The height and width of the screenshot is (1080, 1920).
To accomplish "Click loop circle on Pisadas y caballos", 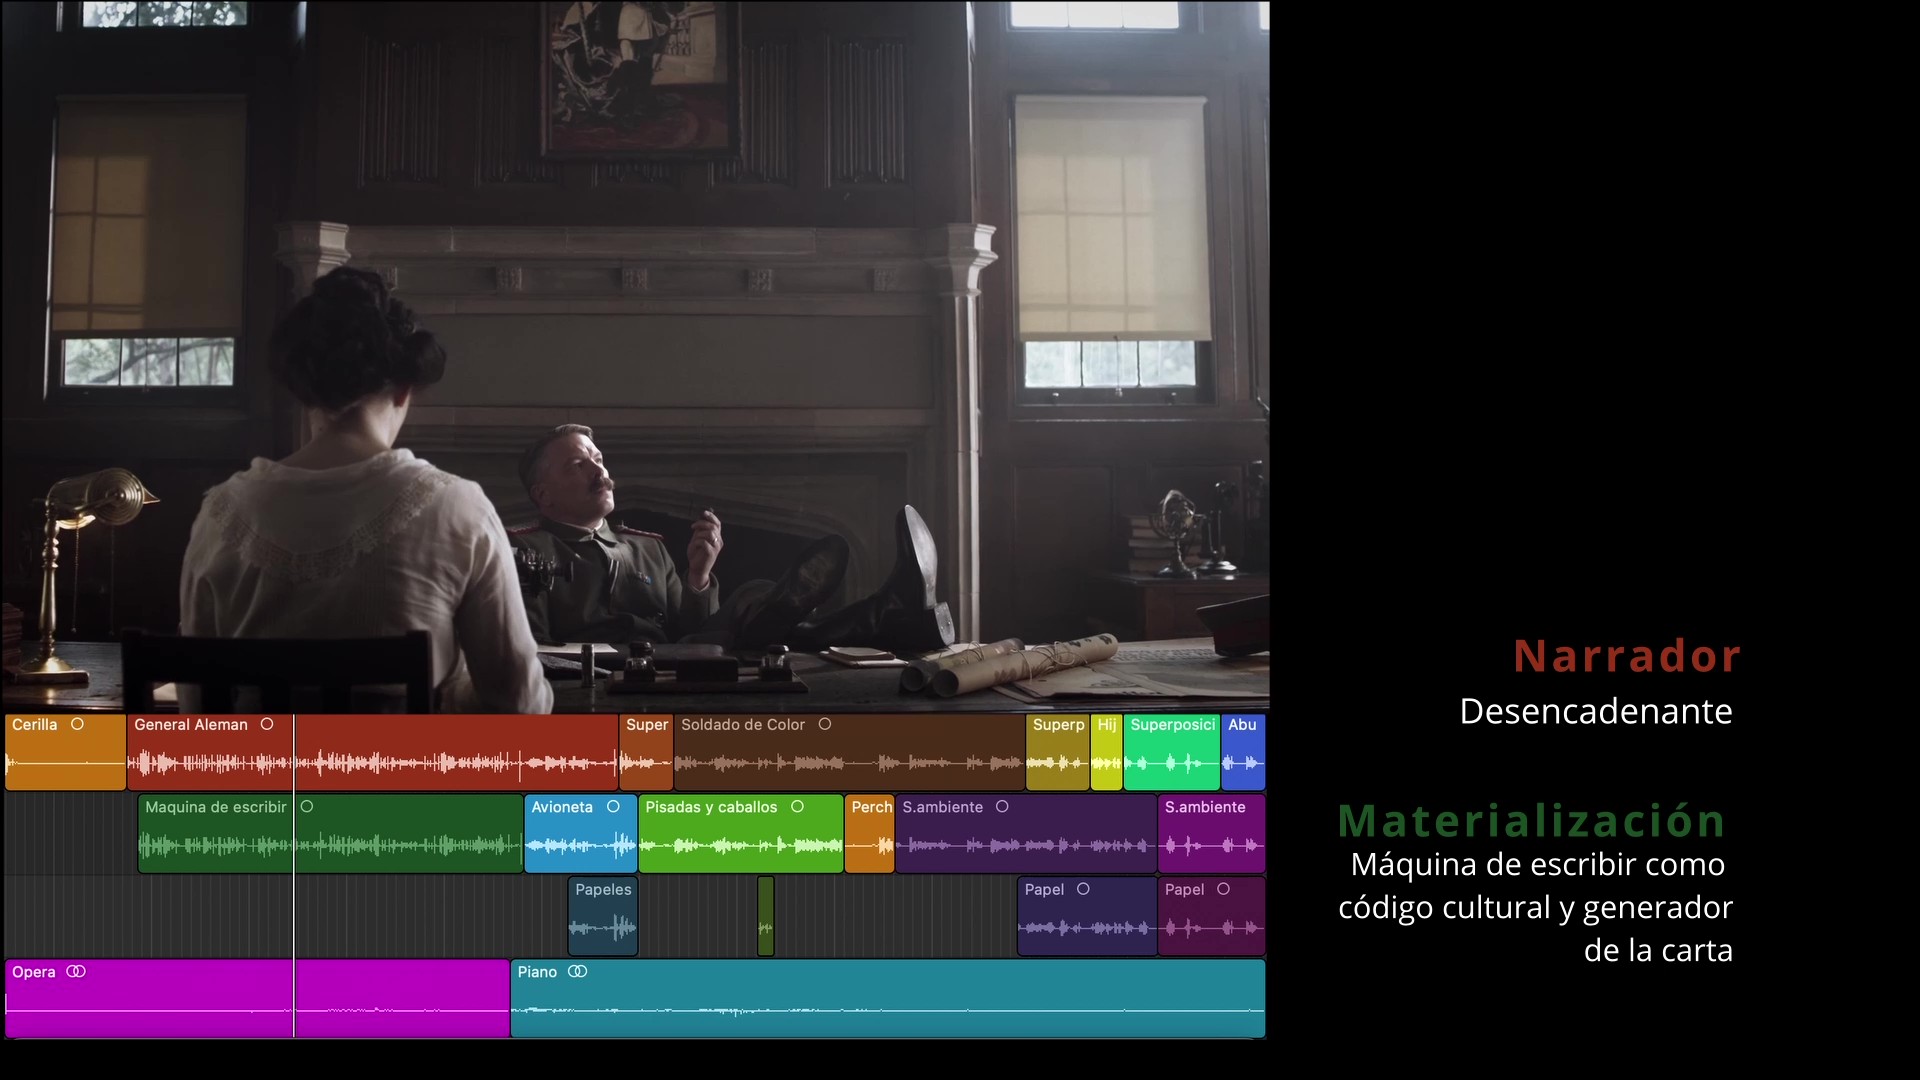I will 797,806.
